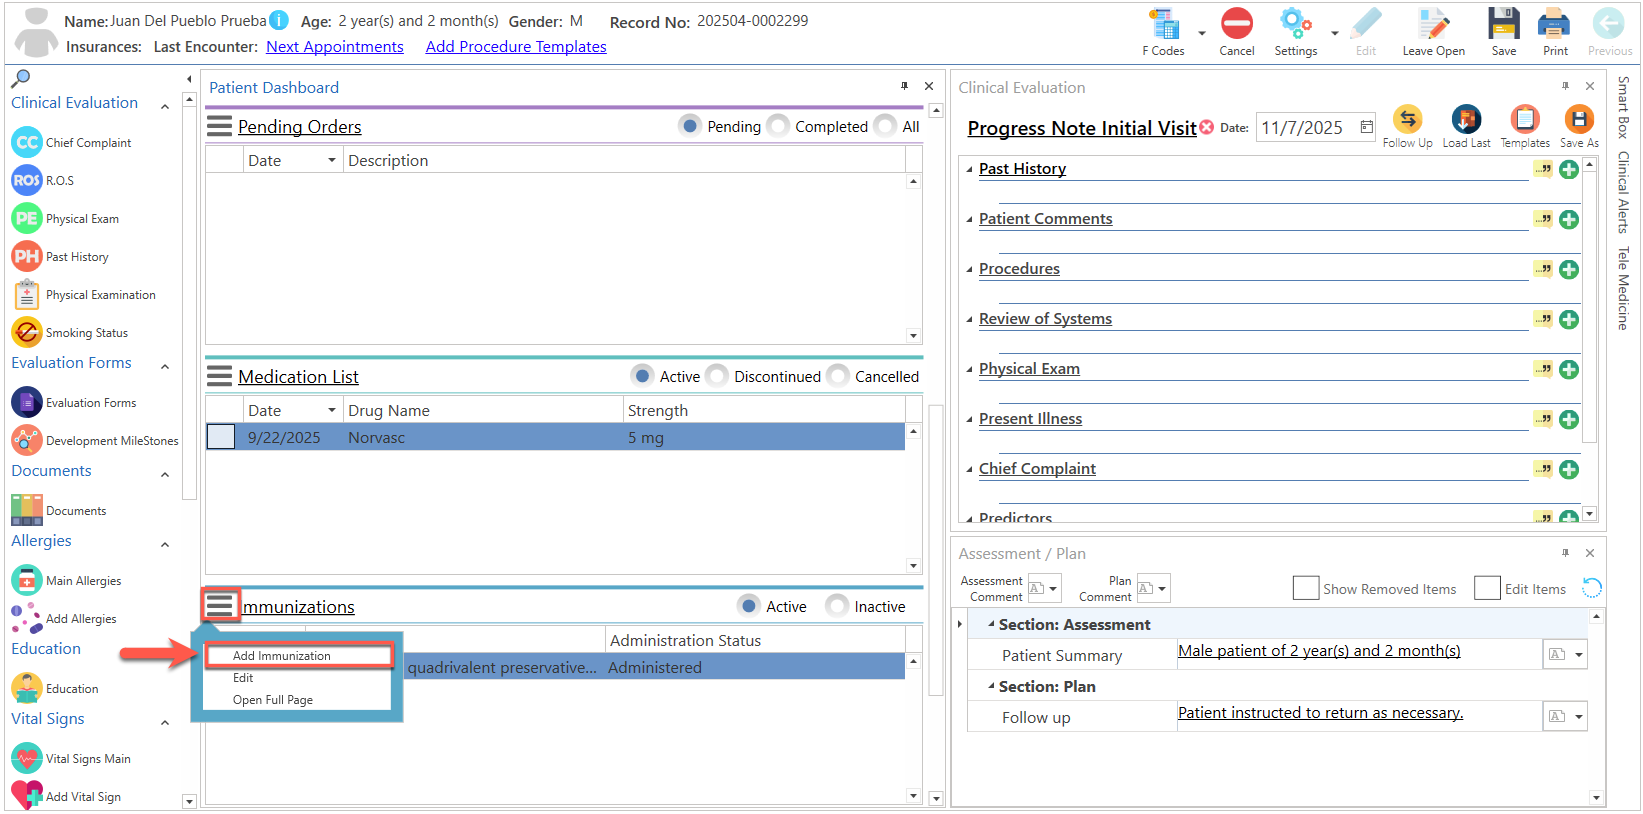The height and width of the screenshot is (814, 1643).
Task: Open the Documents binders icon
Action: [27, 510]
